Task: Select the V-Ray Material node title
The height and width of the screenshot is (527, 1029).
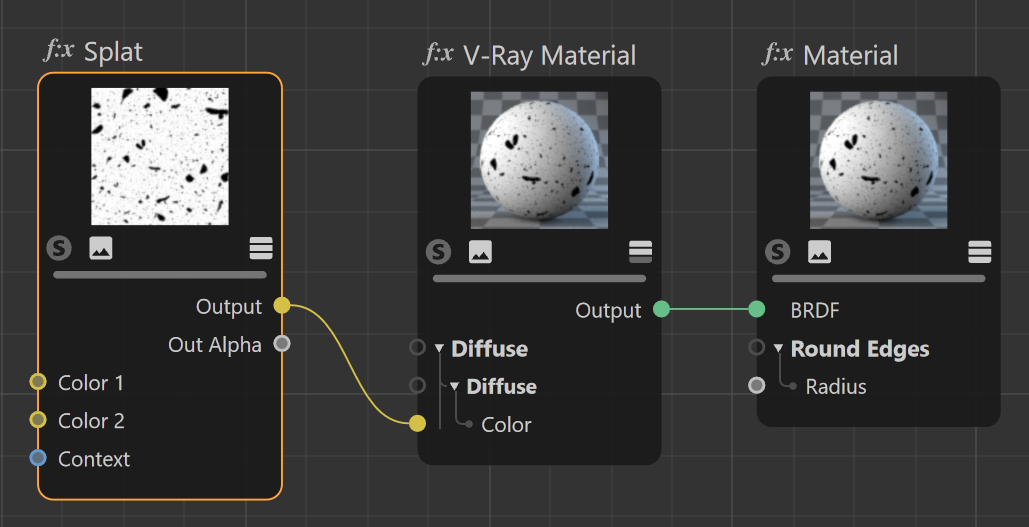Action: 549,56
